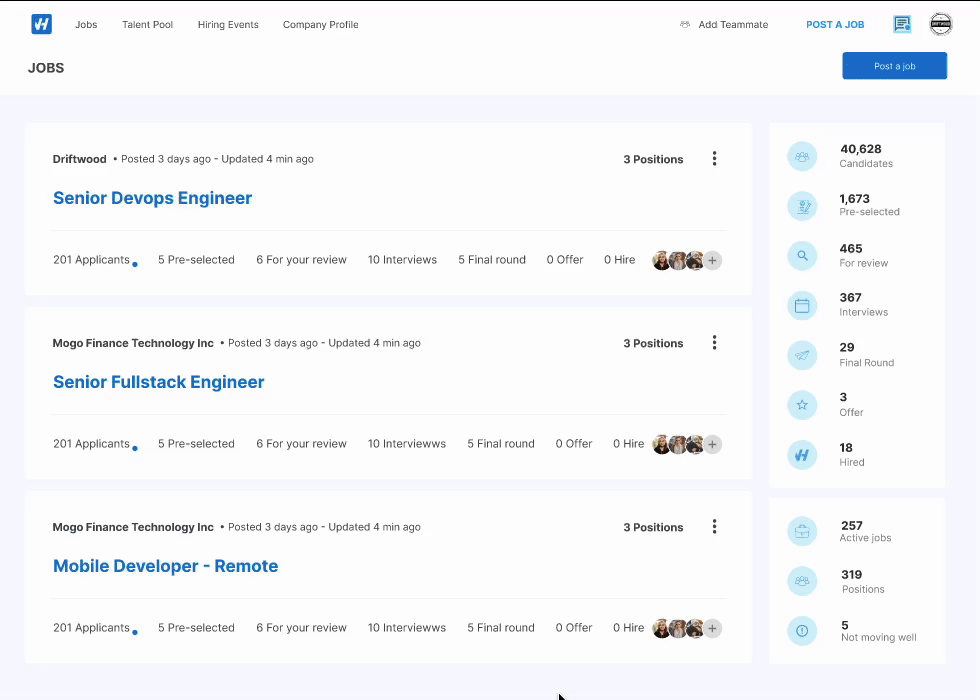Click Not moving well alert icon

[x=802, y=631]
